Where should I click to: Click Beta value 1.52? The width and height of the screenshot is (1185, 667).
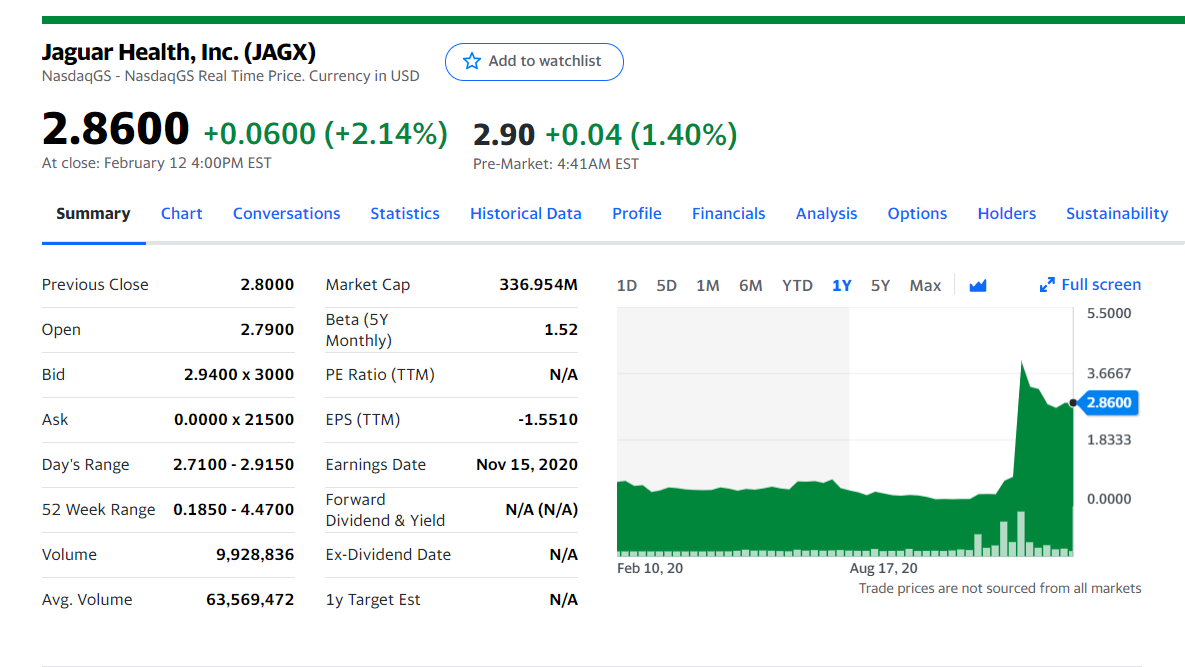click(x=561, y=329)
